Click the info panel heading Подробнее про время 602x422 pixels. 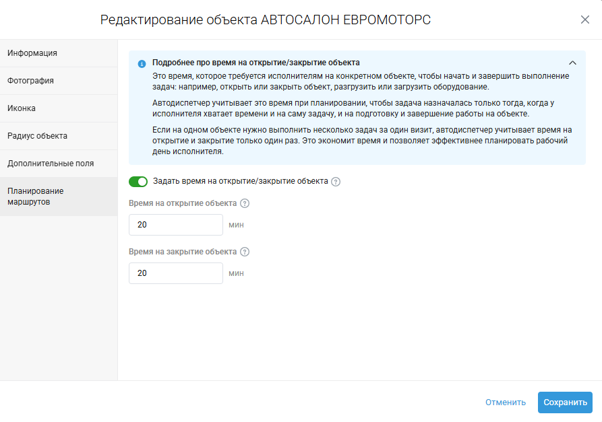256,62
